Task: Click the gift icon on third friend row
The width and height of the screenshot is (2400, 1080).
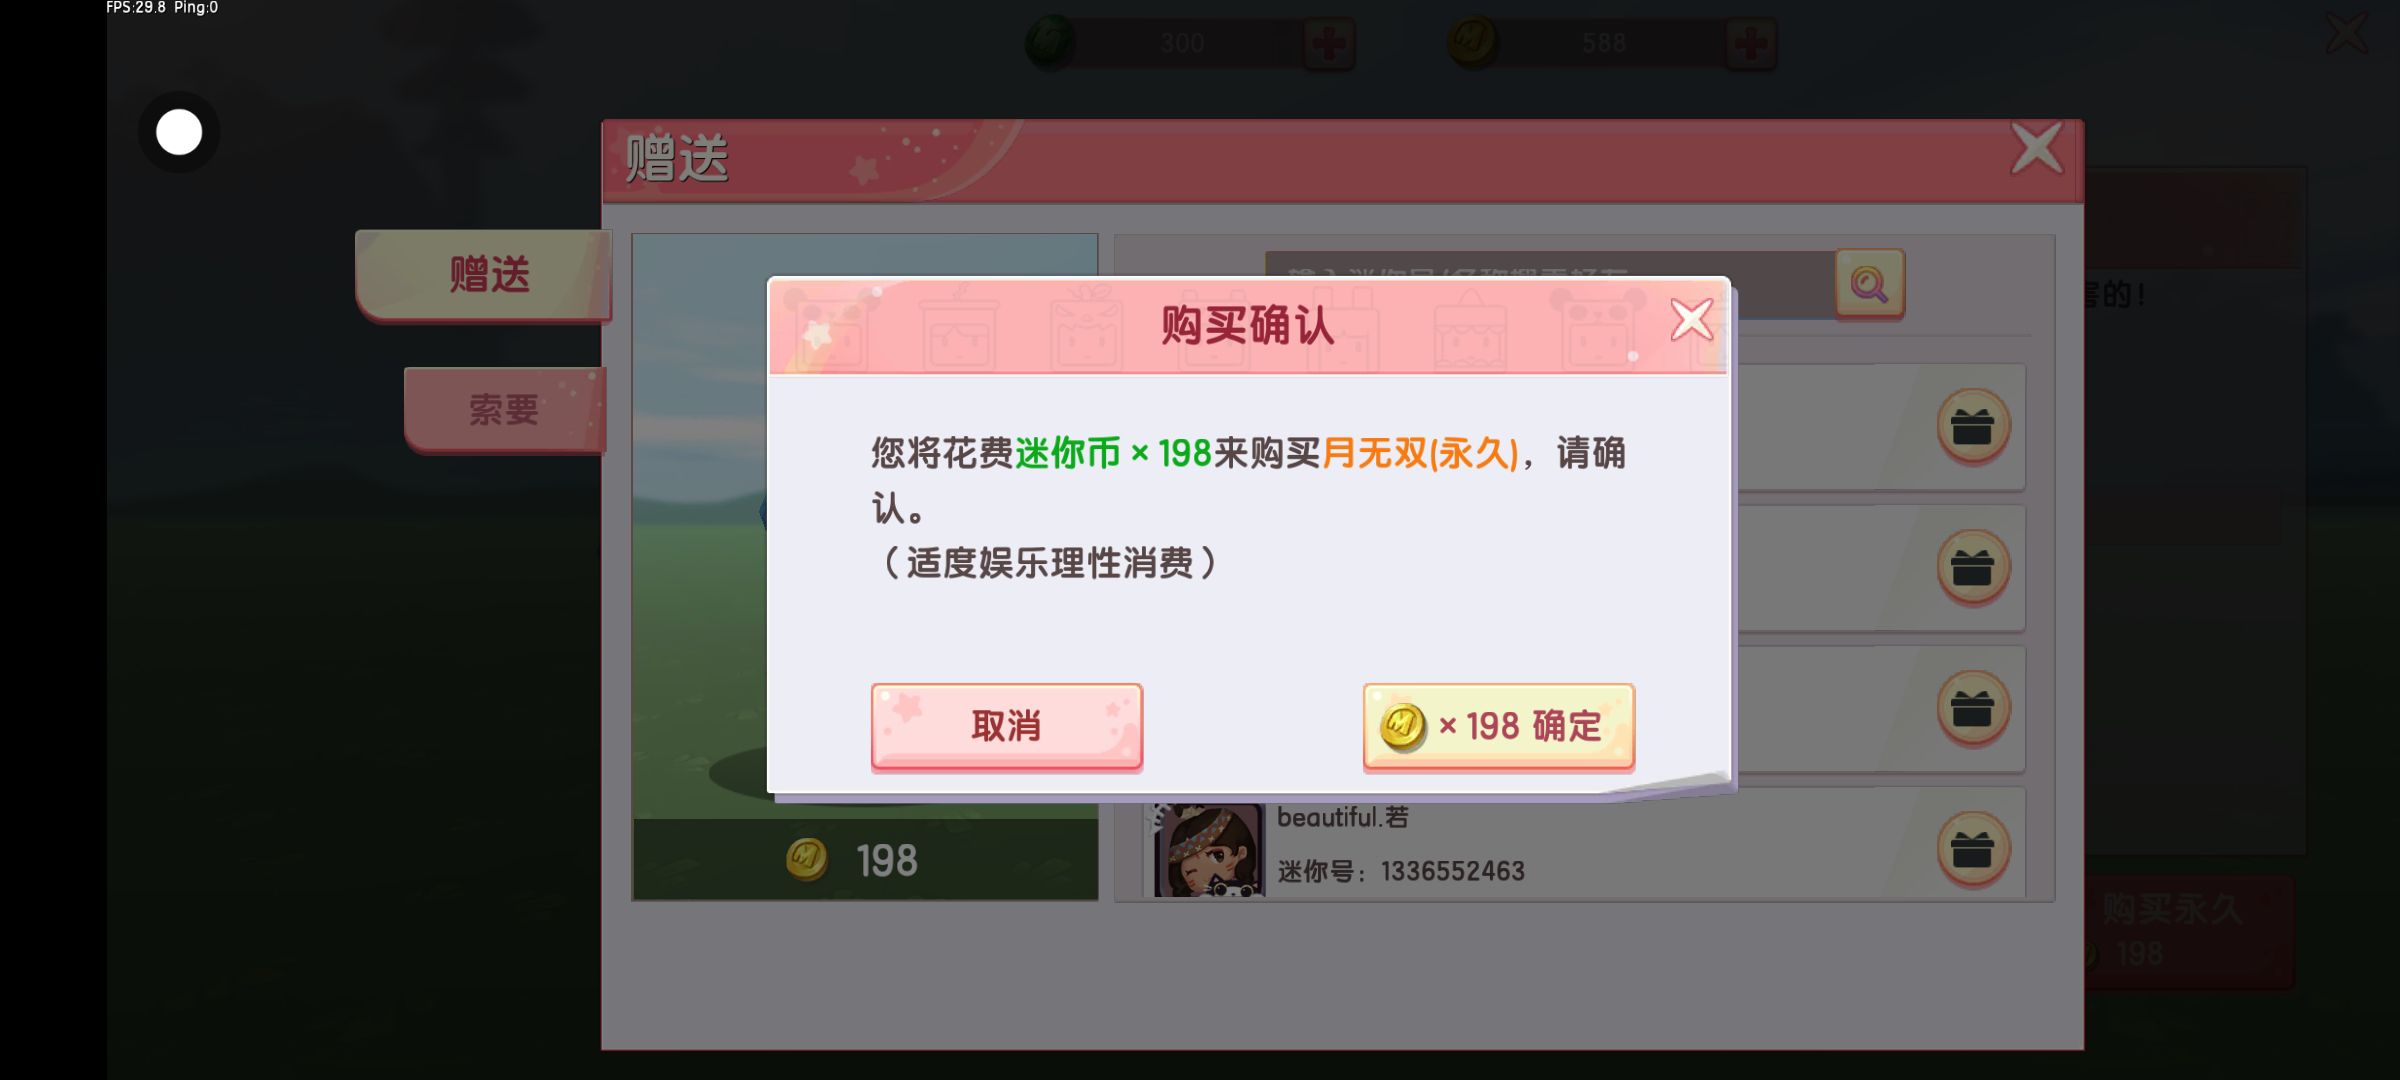Action: pyautogui.click(x=1973, y=709)
